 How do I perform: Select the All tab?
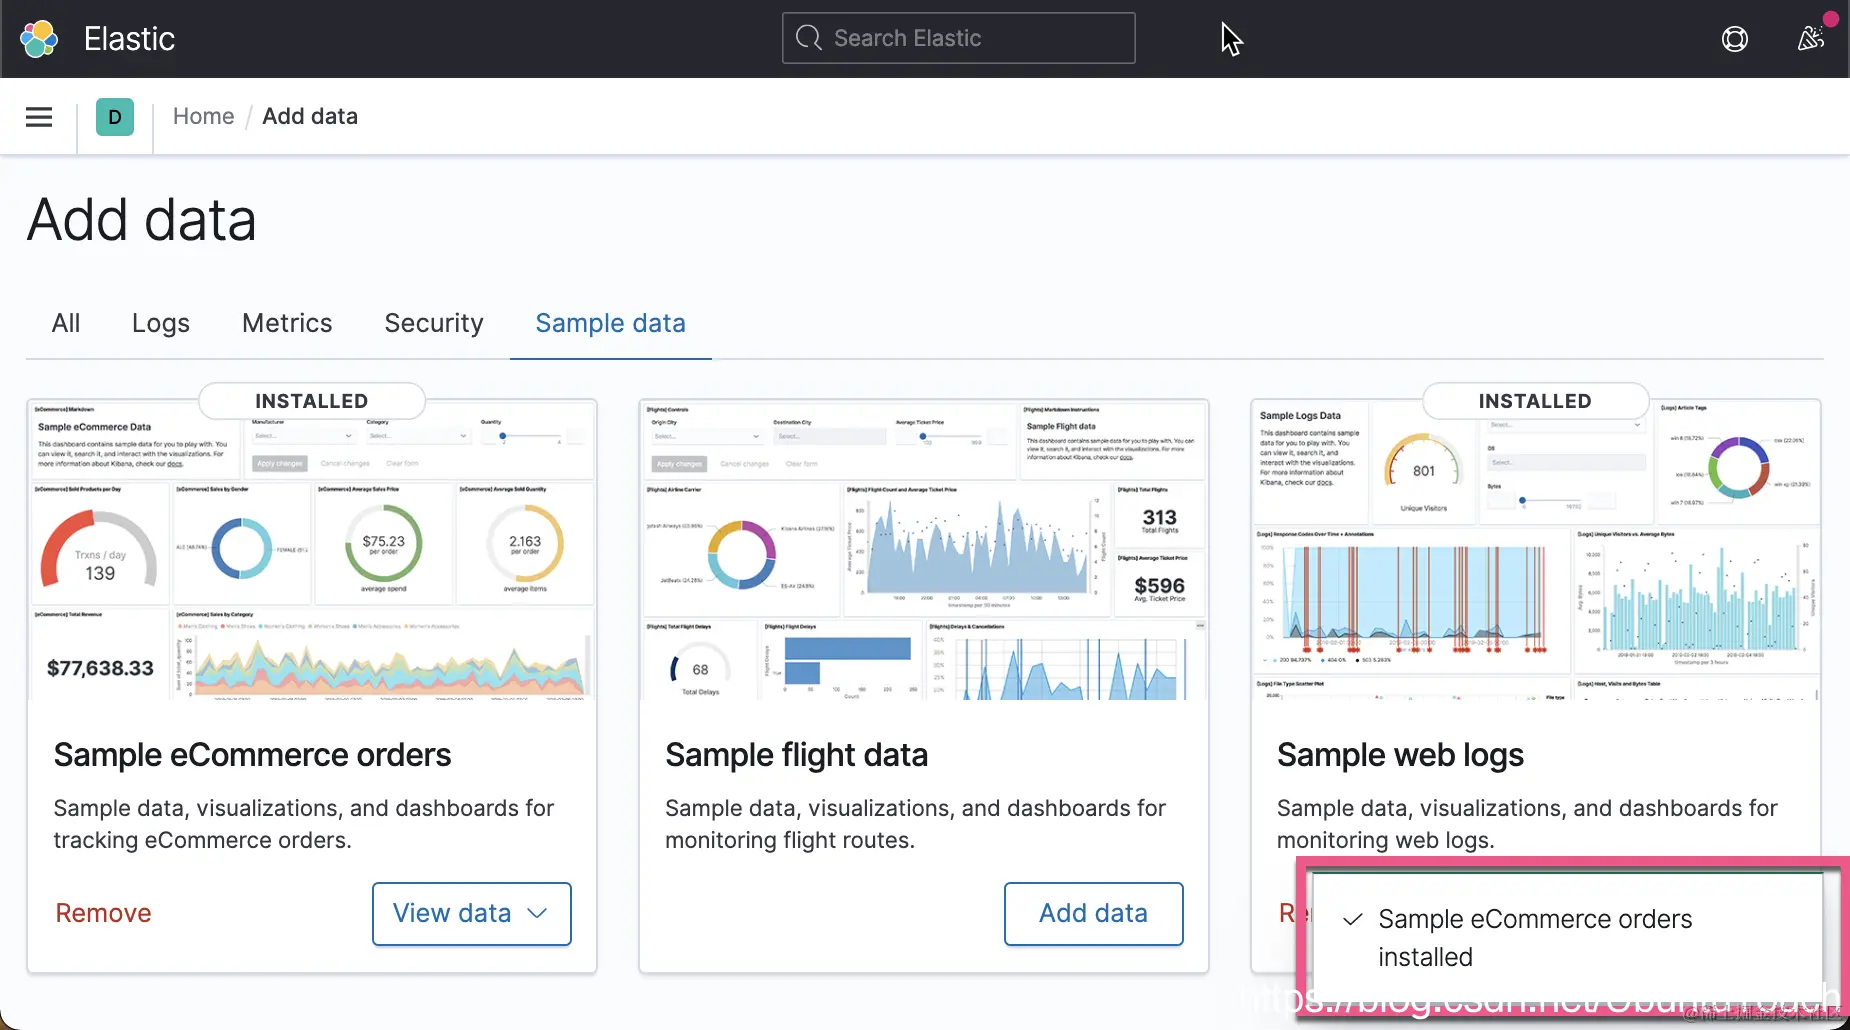point(66,323)
